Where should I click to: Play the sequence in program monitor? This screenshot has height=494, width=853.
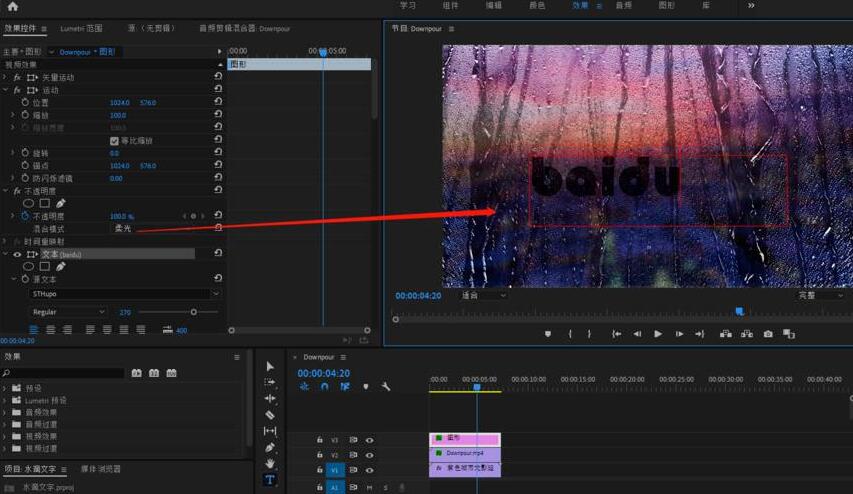pyautogui.click(x=658, y=334)
